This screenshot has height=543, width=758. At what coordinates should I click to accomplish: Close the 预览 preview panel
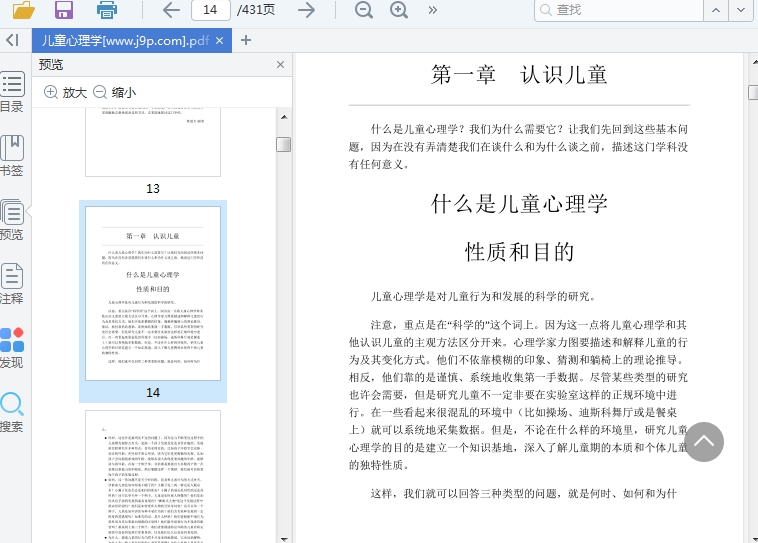coord(281,65)
